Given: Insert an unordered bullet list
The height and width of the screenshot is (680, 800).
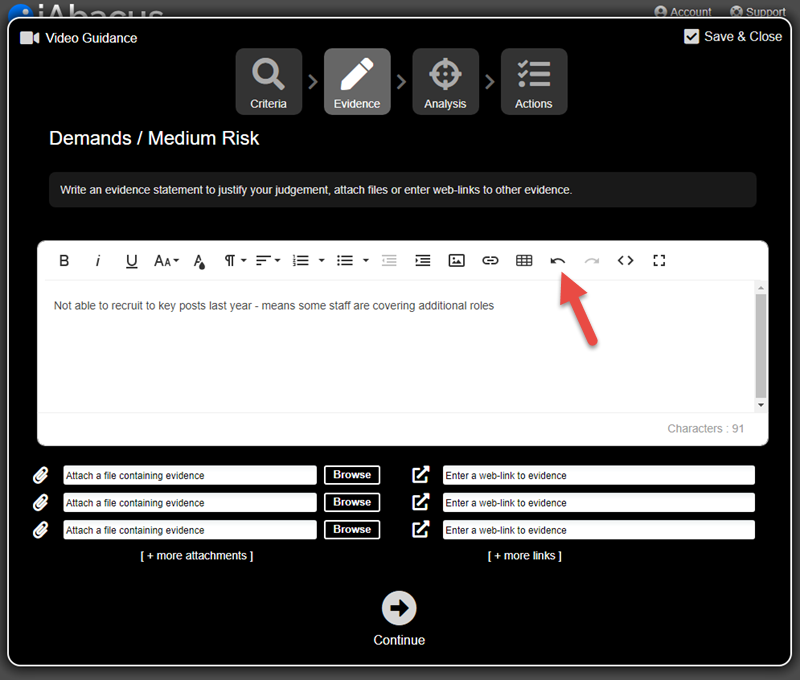Looking at the screenshot, I should (345, 261).
